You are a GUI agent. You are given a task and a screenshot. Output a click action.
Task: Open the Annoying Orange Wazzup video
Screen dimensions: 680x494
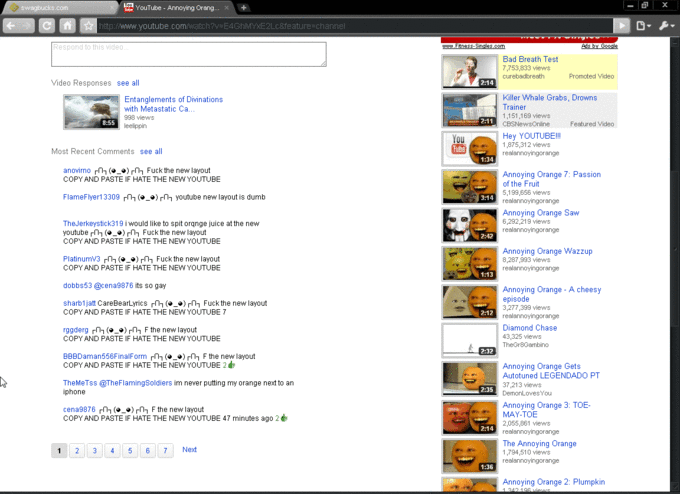point(547,251)
